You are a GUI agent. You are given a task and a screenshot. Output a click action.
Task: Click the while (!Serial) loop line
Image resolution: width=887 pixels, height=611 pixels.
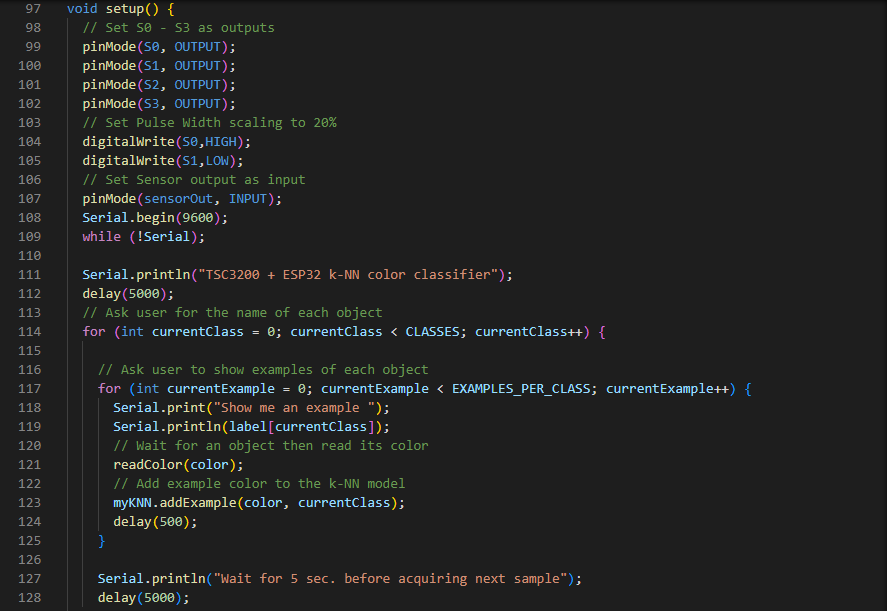tap(143, 236)
